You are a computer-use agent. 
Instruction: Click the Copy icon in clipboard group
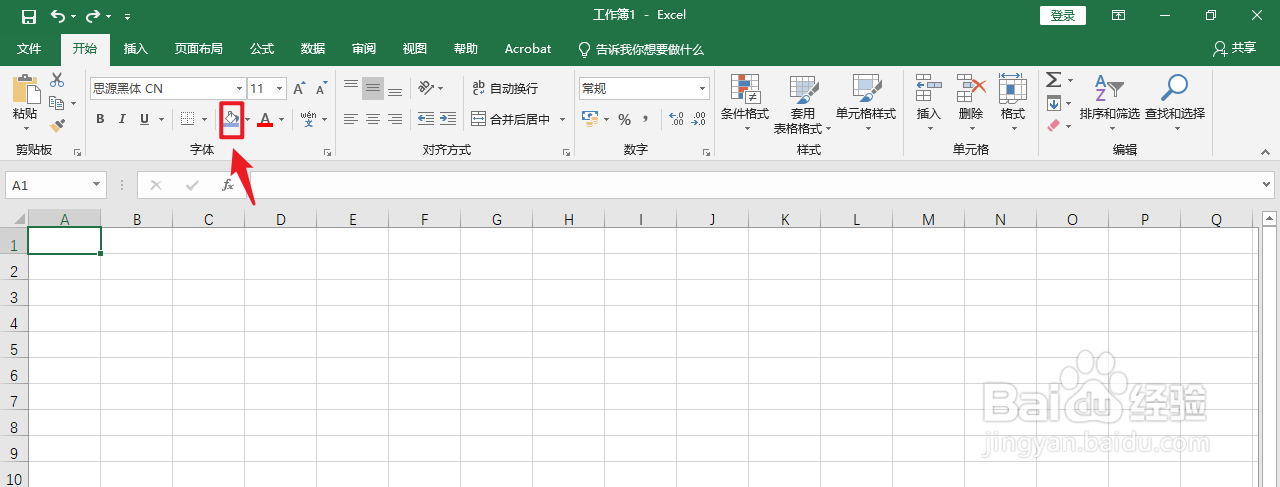click(57, 103)
